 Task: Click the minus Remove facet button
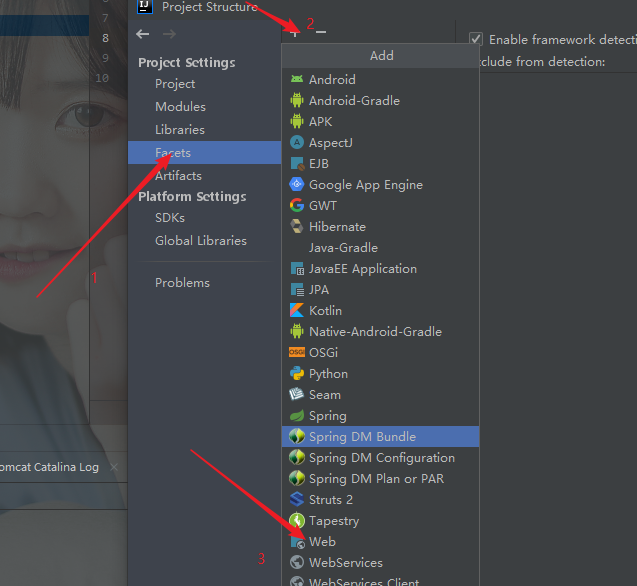[x=321, y=32]
